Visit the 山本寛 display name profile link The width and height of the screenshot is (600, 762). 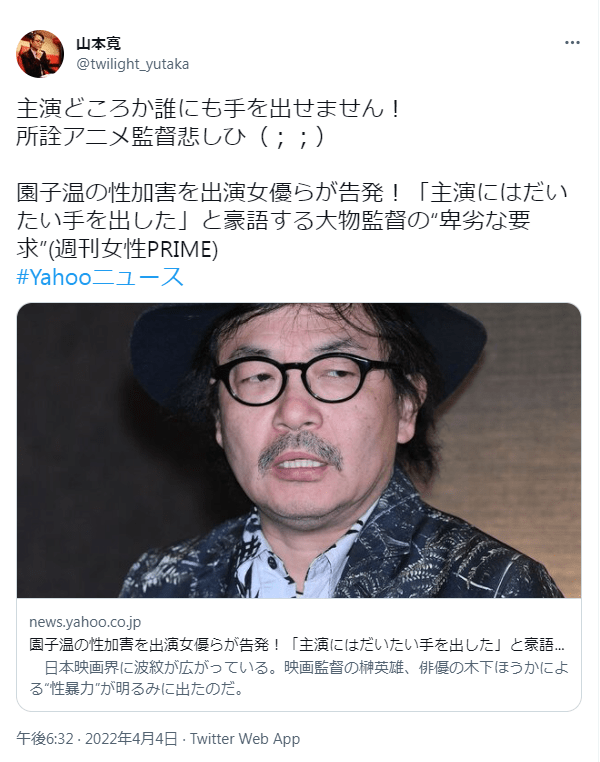point(98,44)
